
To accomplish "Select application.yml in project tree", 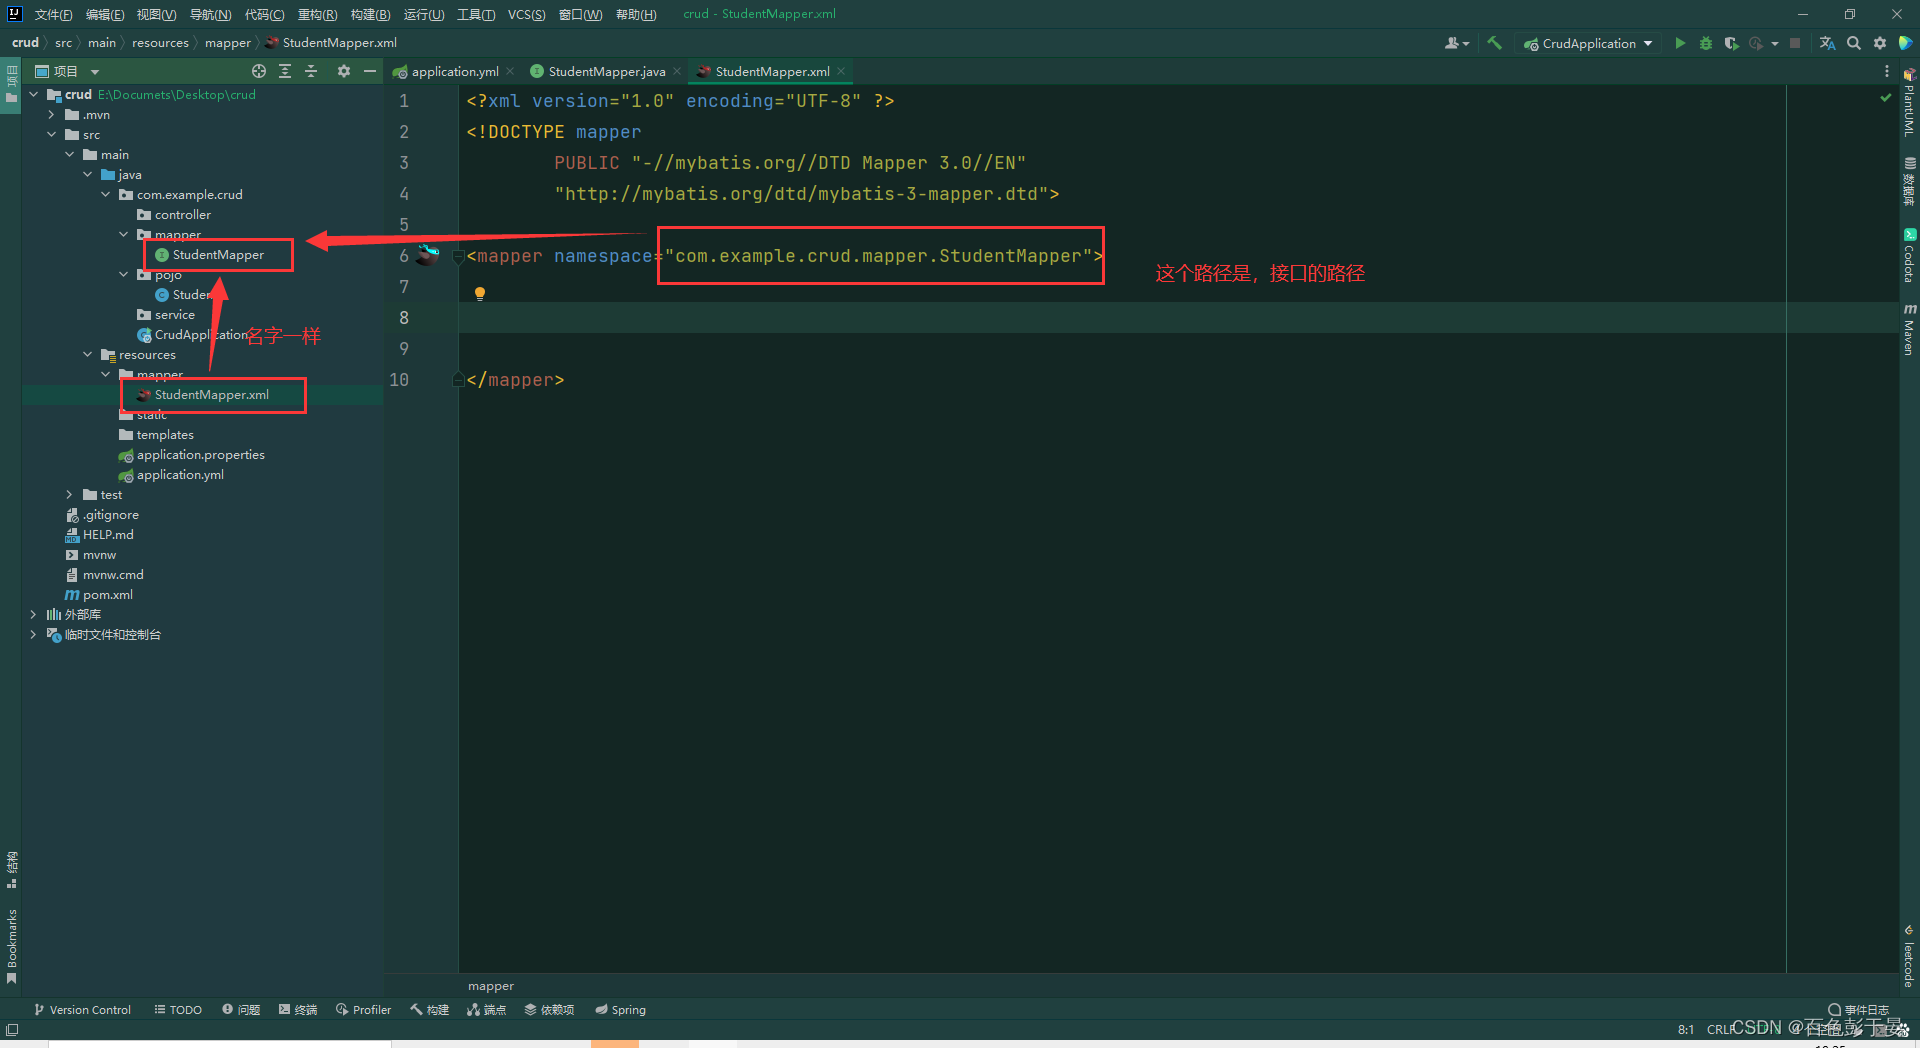I will (180, 474).
